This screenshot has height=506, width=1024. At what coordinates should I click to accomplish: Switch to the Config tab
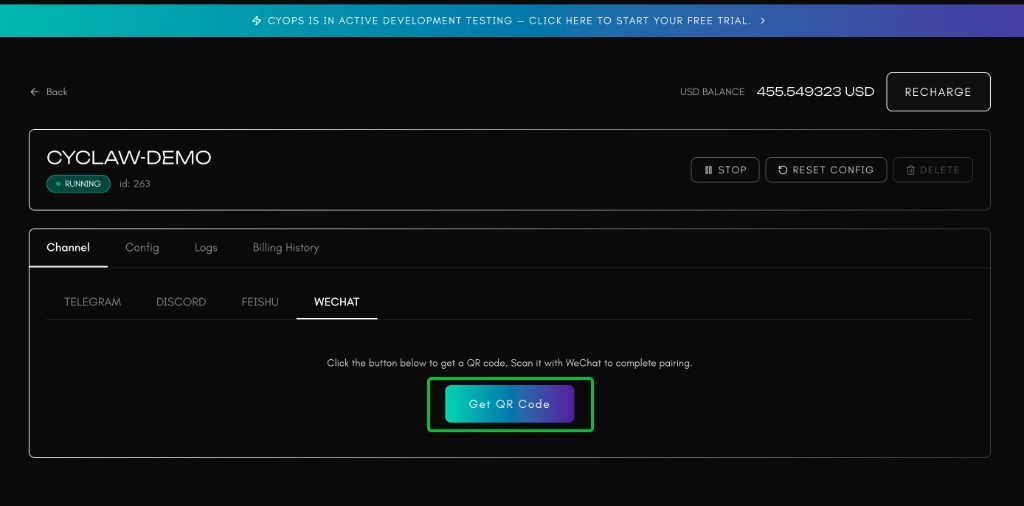142,247
